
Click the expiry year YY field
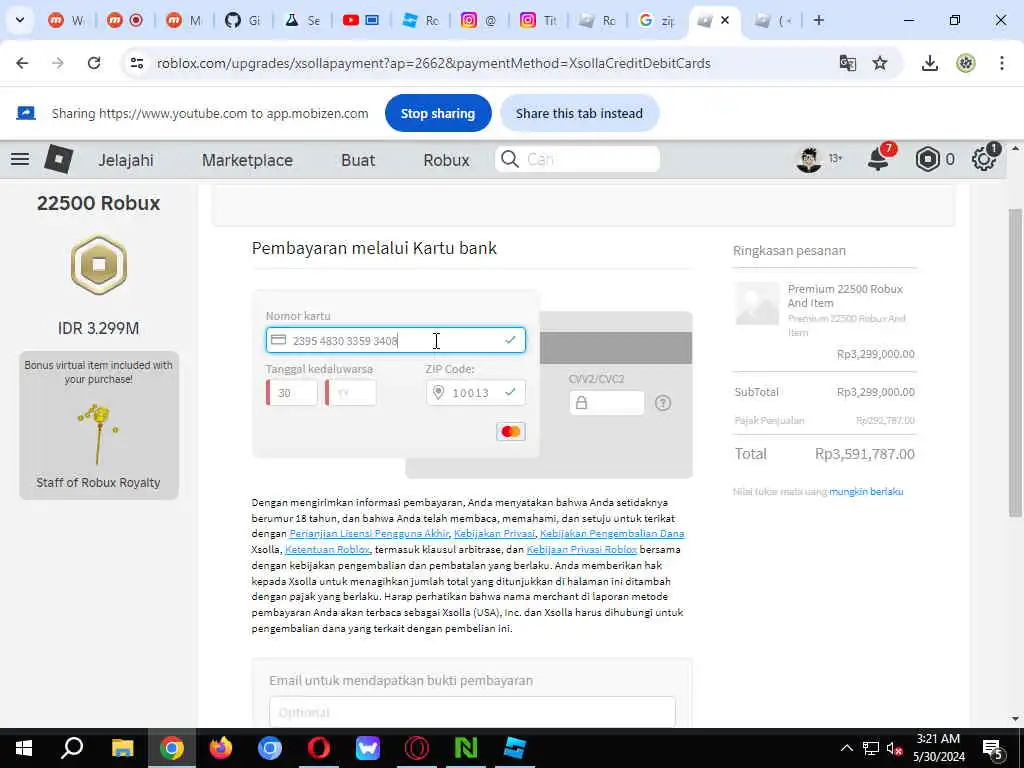click(351, 392)
